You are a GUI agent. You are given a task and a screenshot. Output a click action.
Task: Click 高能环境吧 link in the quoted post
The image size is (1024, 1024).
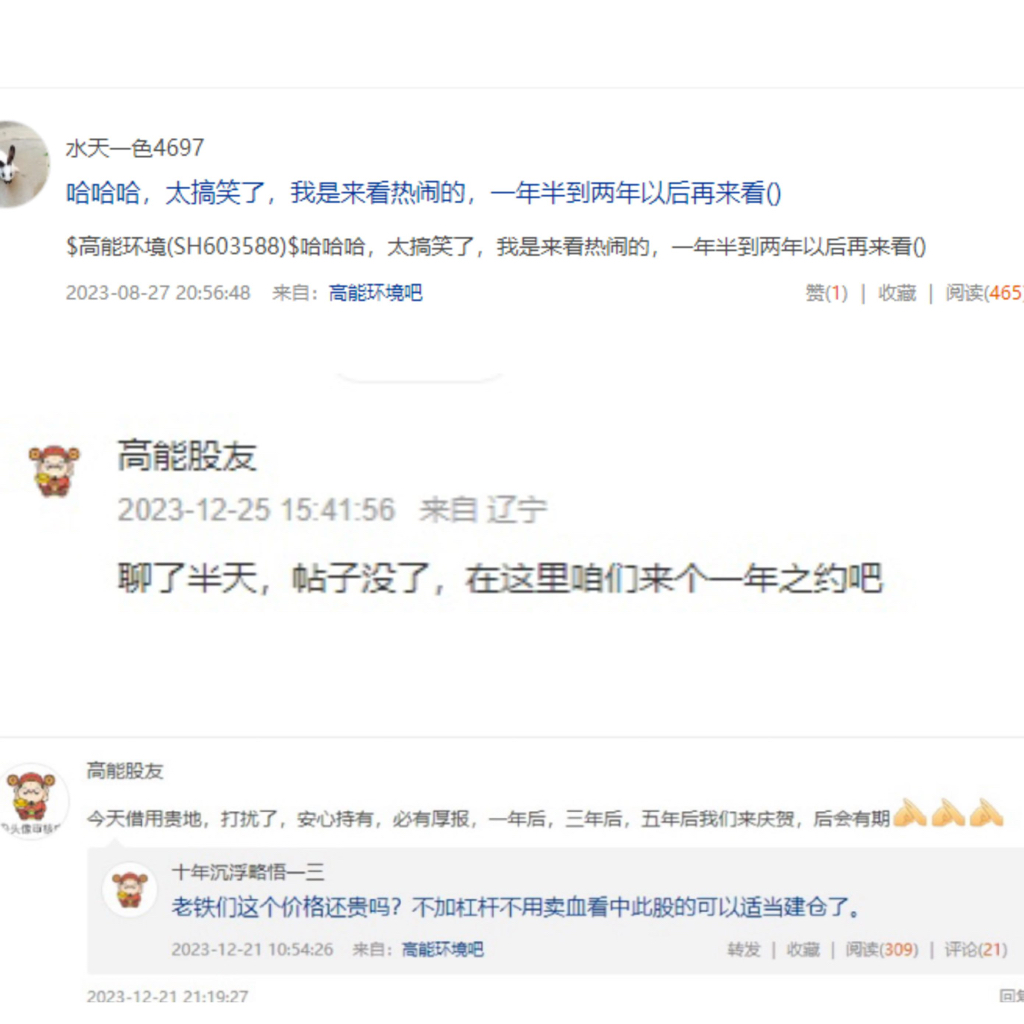coord(442,950)
